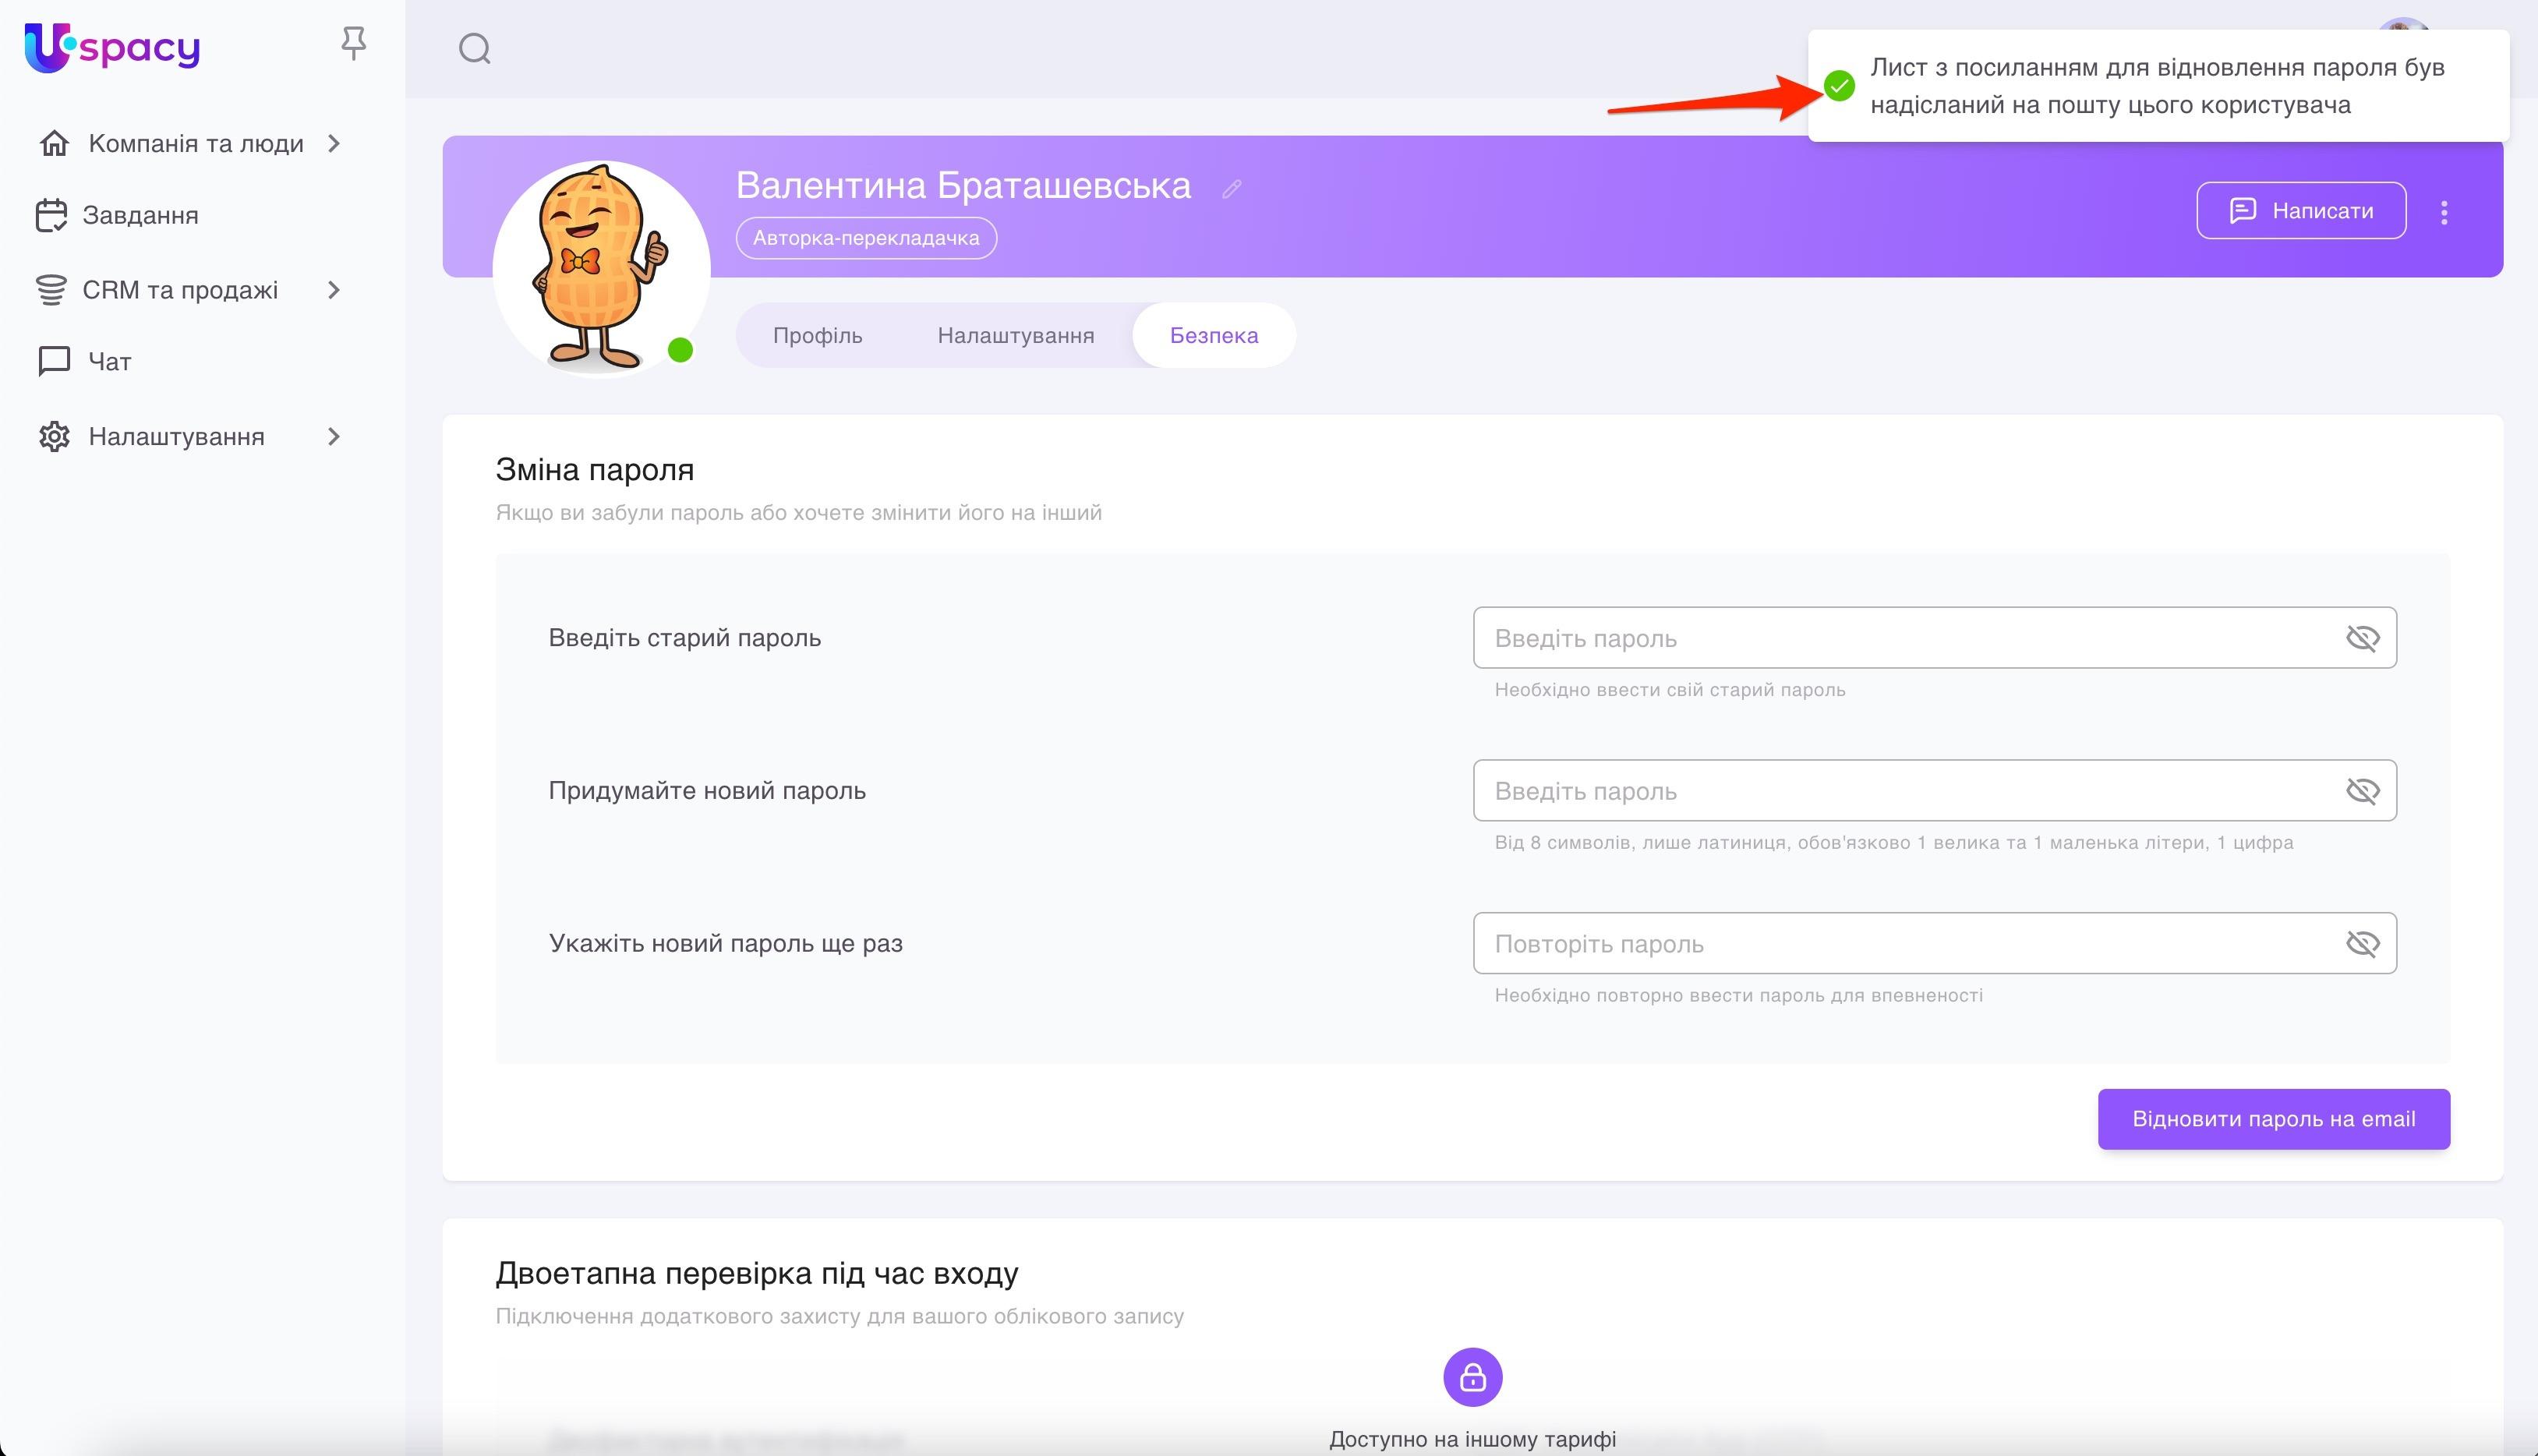Toggle visibility of new password field
Image resolution: width=2538 pixels, height=1456 pixels.
point(2362,791)
